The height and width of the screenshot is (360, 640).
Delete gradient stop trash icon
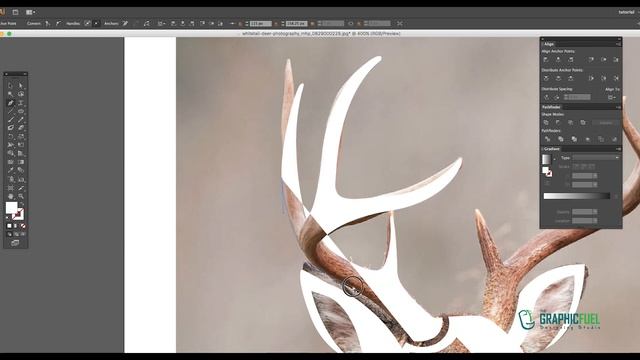616,197
